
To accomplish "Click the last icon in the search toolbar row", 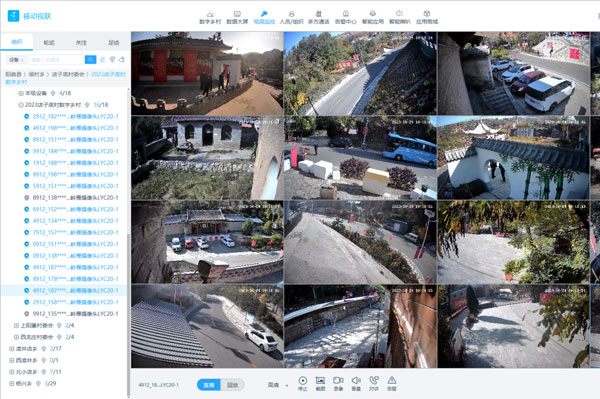I will point(122,60).
